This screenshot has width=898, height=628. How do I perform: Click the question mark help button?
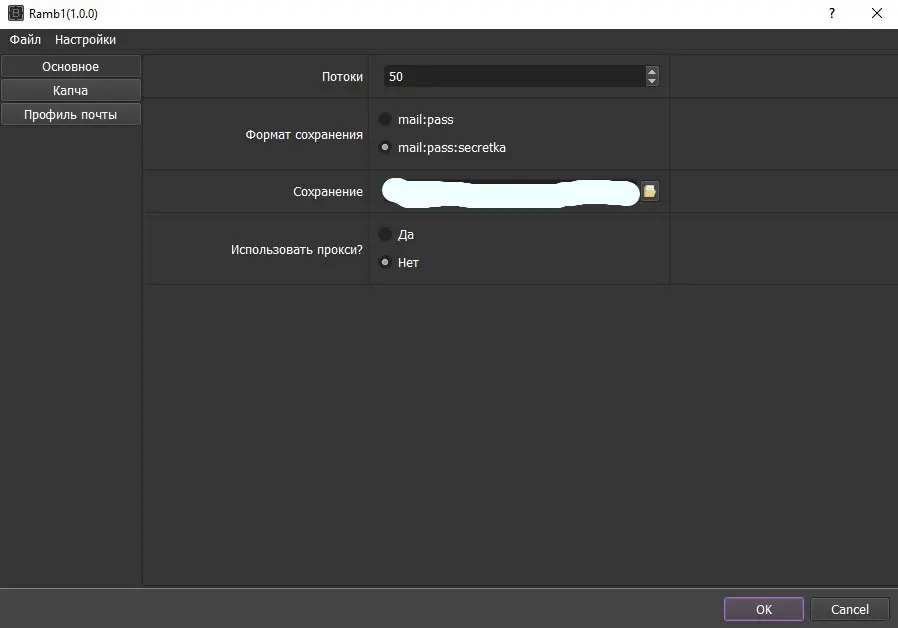tap(832, 13)
